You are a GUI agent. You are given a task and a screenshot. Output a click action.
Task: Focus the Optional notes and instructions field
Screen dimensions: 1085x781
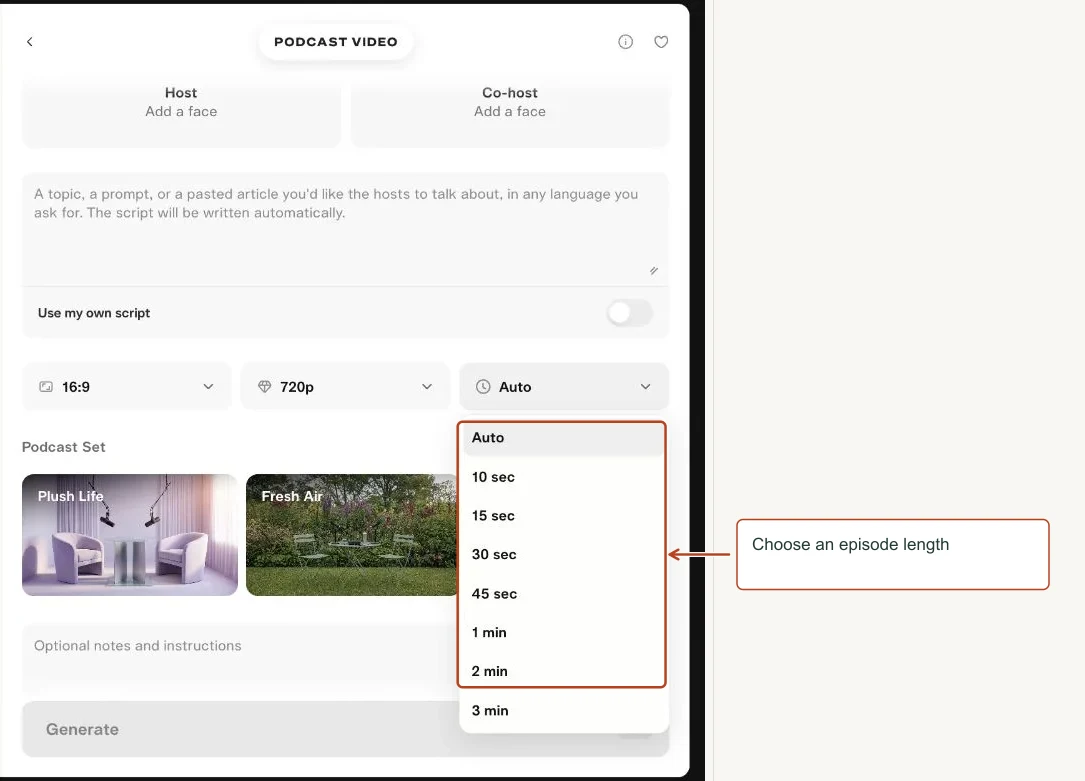point(241,659)
